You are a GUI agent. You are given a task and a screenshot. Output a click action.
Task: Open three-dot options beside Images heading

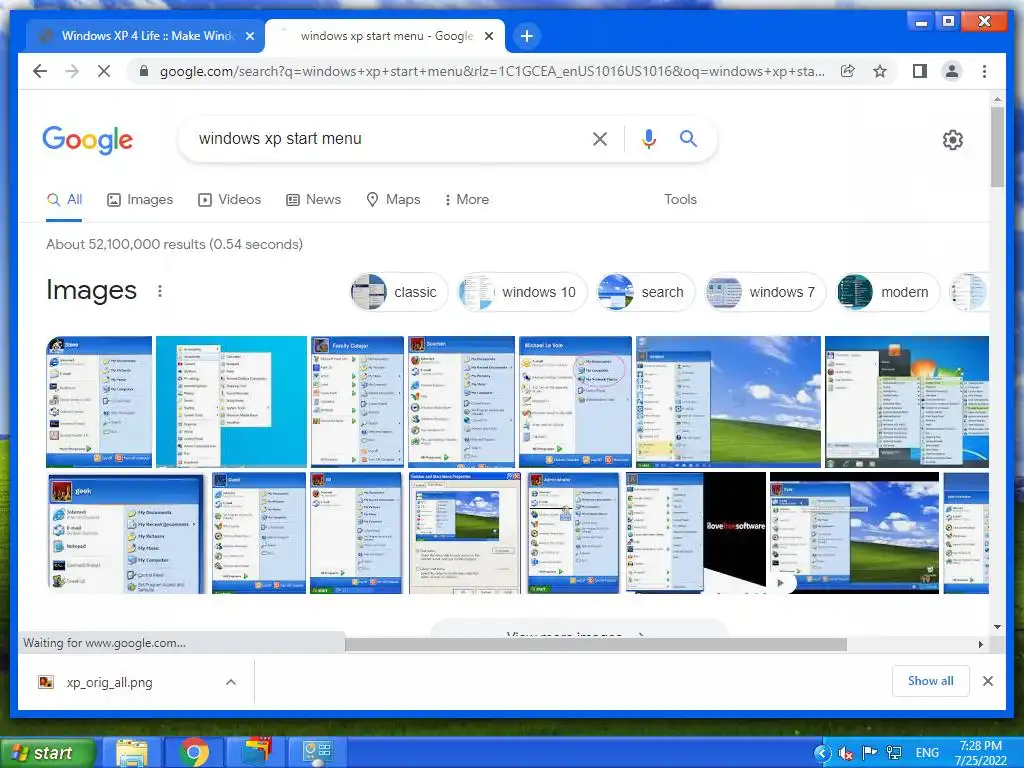160,291
